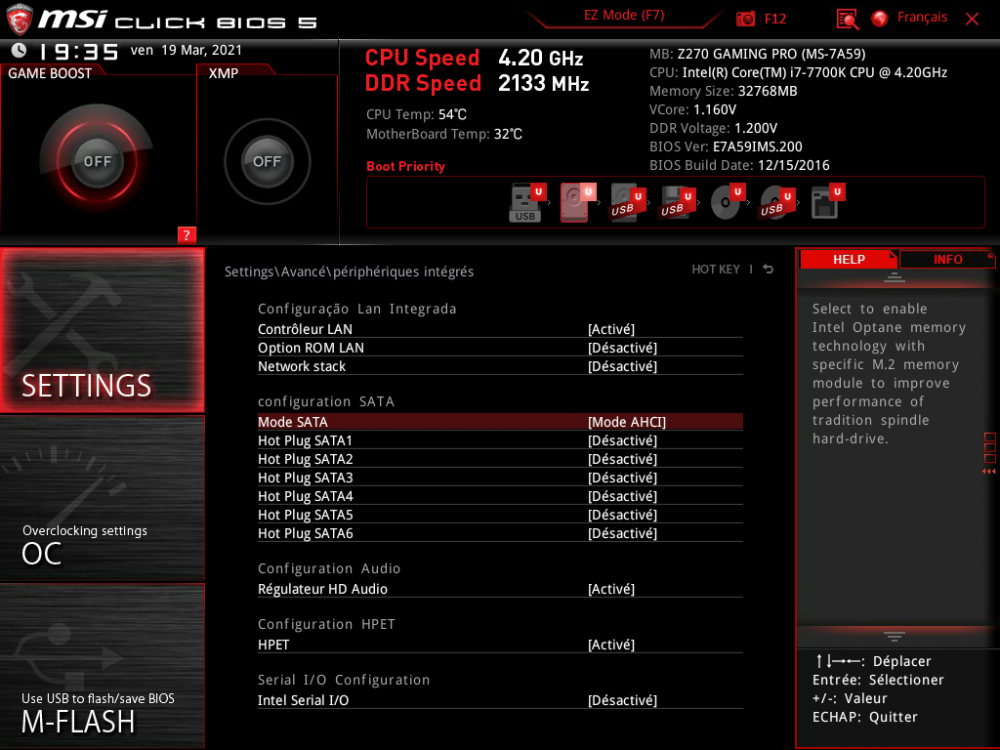This screenshot has height=750, width=1000.
Task: Select the last network boot device icon
Action: point(825,202)
